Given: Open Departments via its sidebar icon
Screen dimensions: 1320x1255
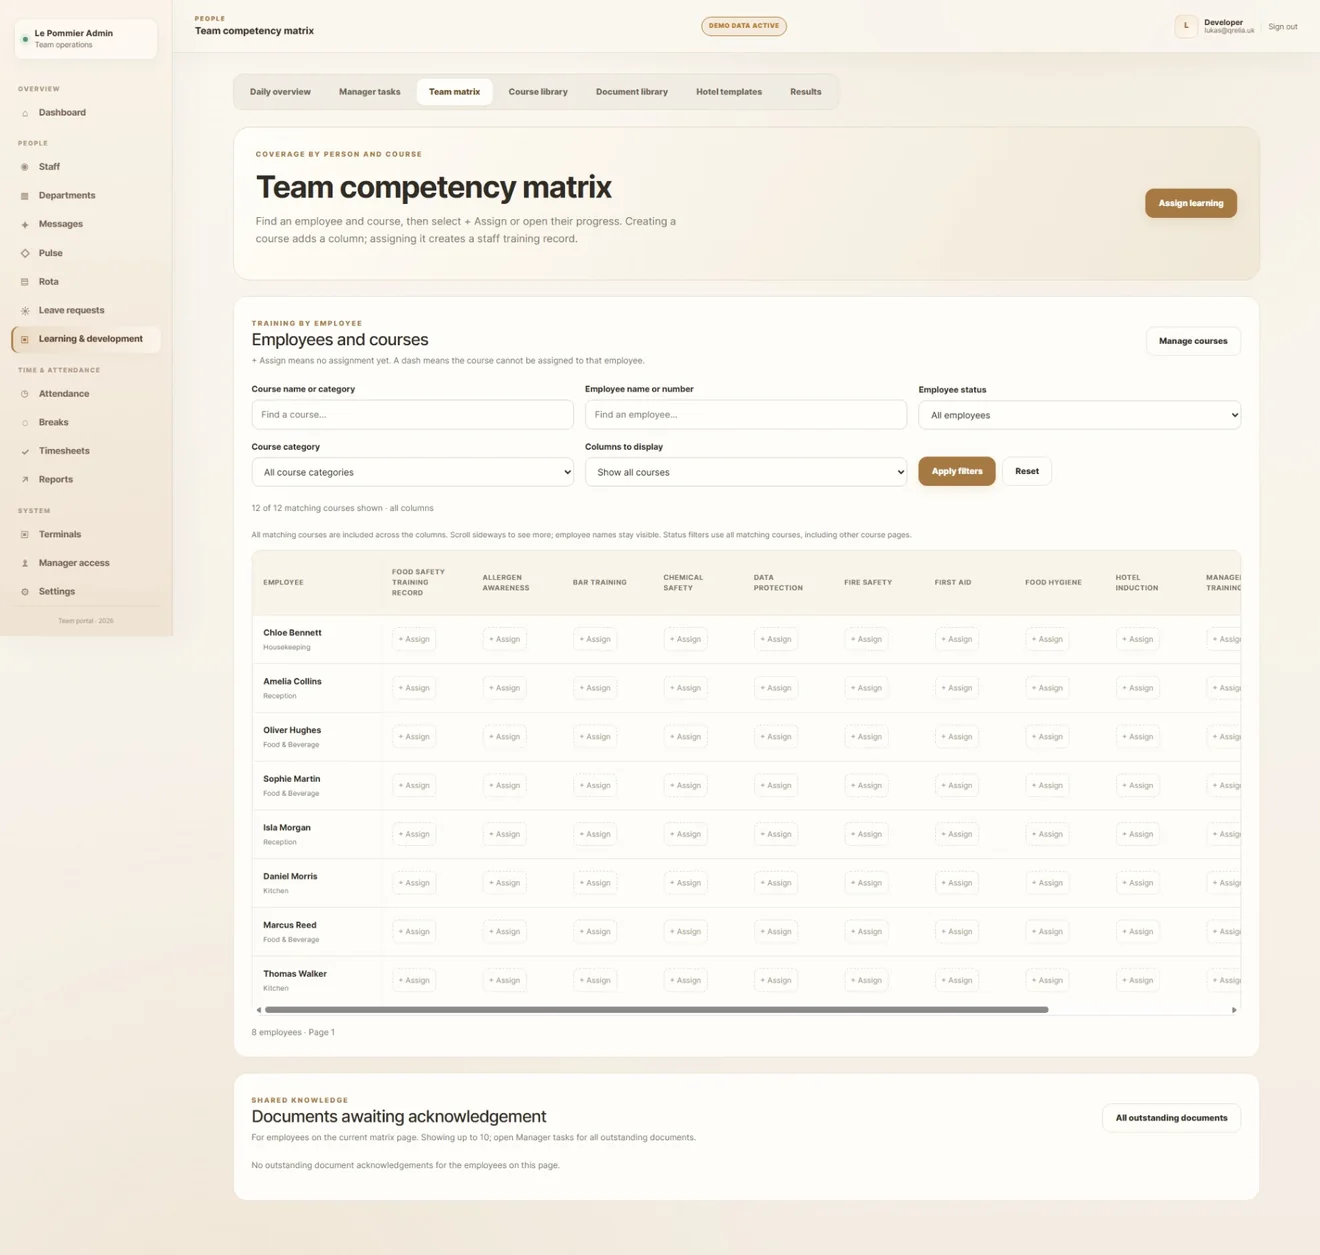Looking at the screenshot, I should pyautogui.click(x=25, y=196).
